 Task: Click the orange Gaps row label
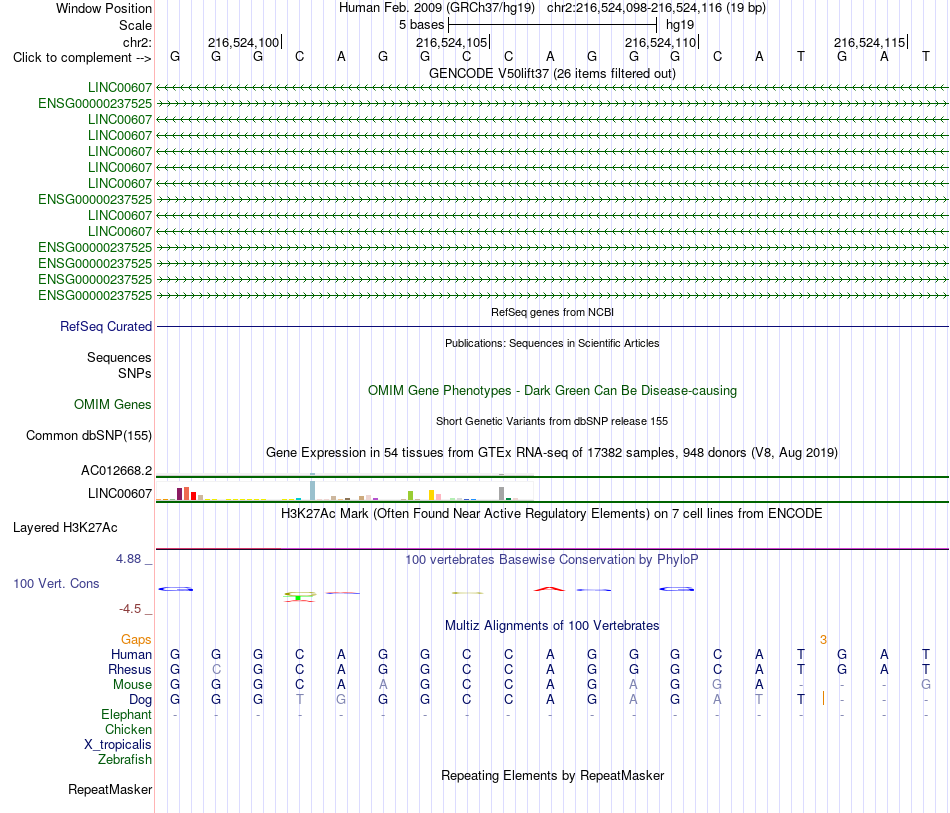point(136,639)
